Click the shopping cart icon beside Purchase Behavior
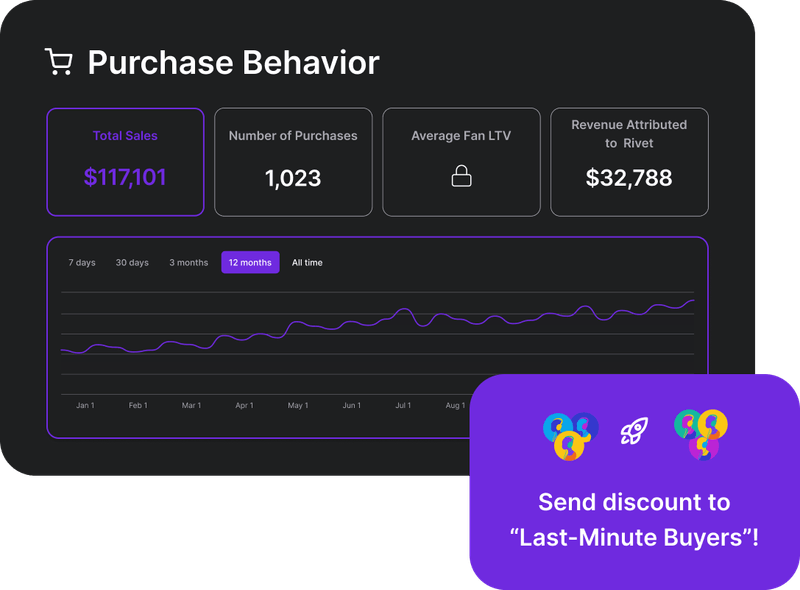The width and height of the screenshot is (800, 590). click(59, 62)
